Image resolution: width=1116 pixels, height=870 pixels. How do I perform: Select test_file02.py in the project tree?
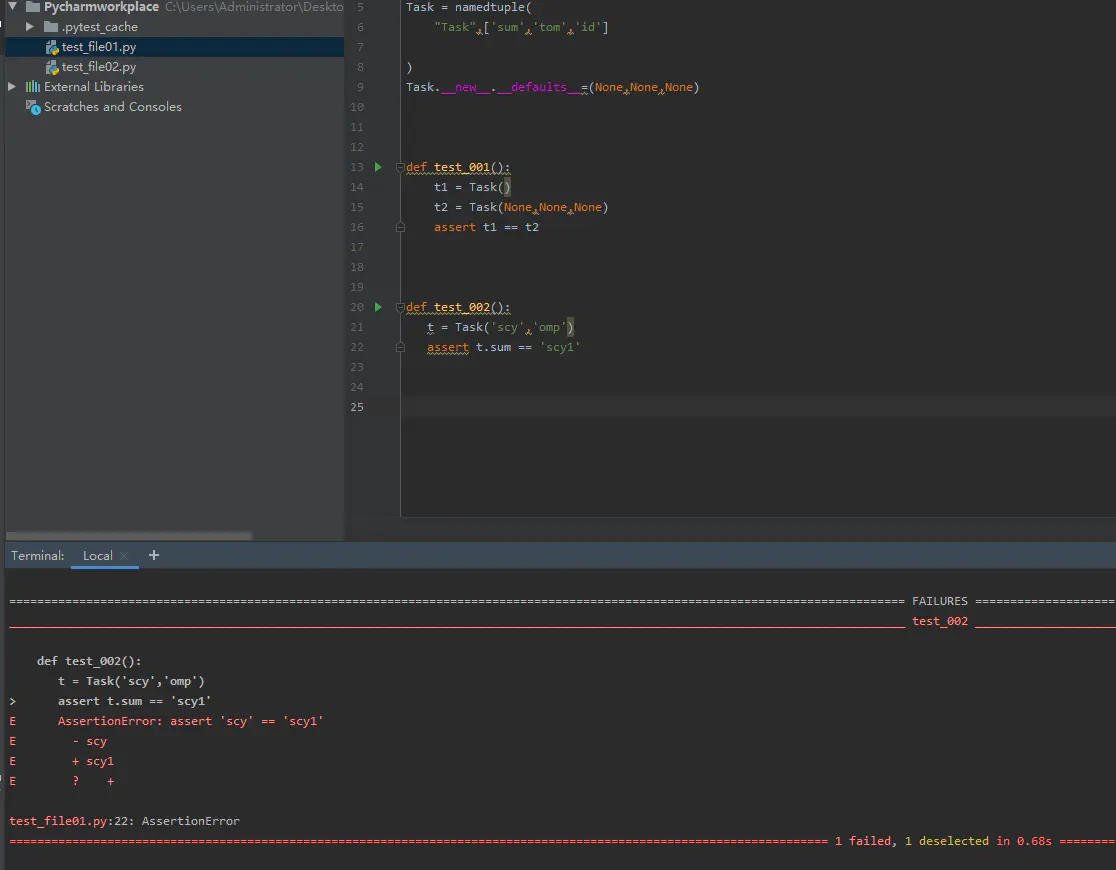tap(174, 67)
